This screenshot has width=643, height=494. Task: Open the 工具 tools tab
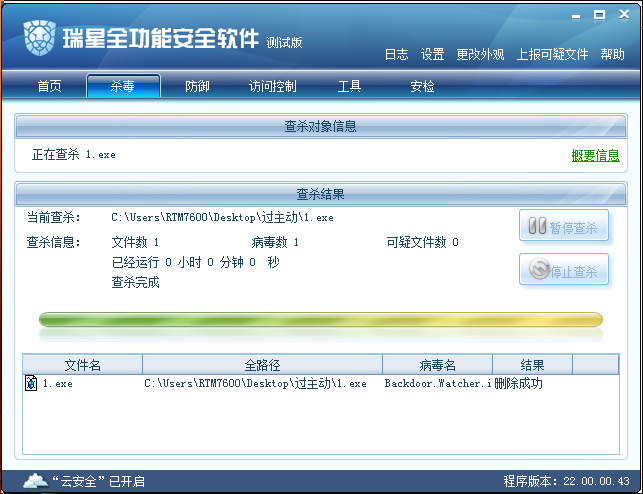point(349,86)
